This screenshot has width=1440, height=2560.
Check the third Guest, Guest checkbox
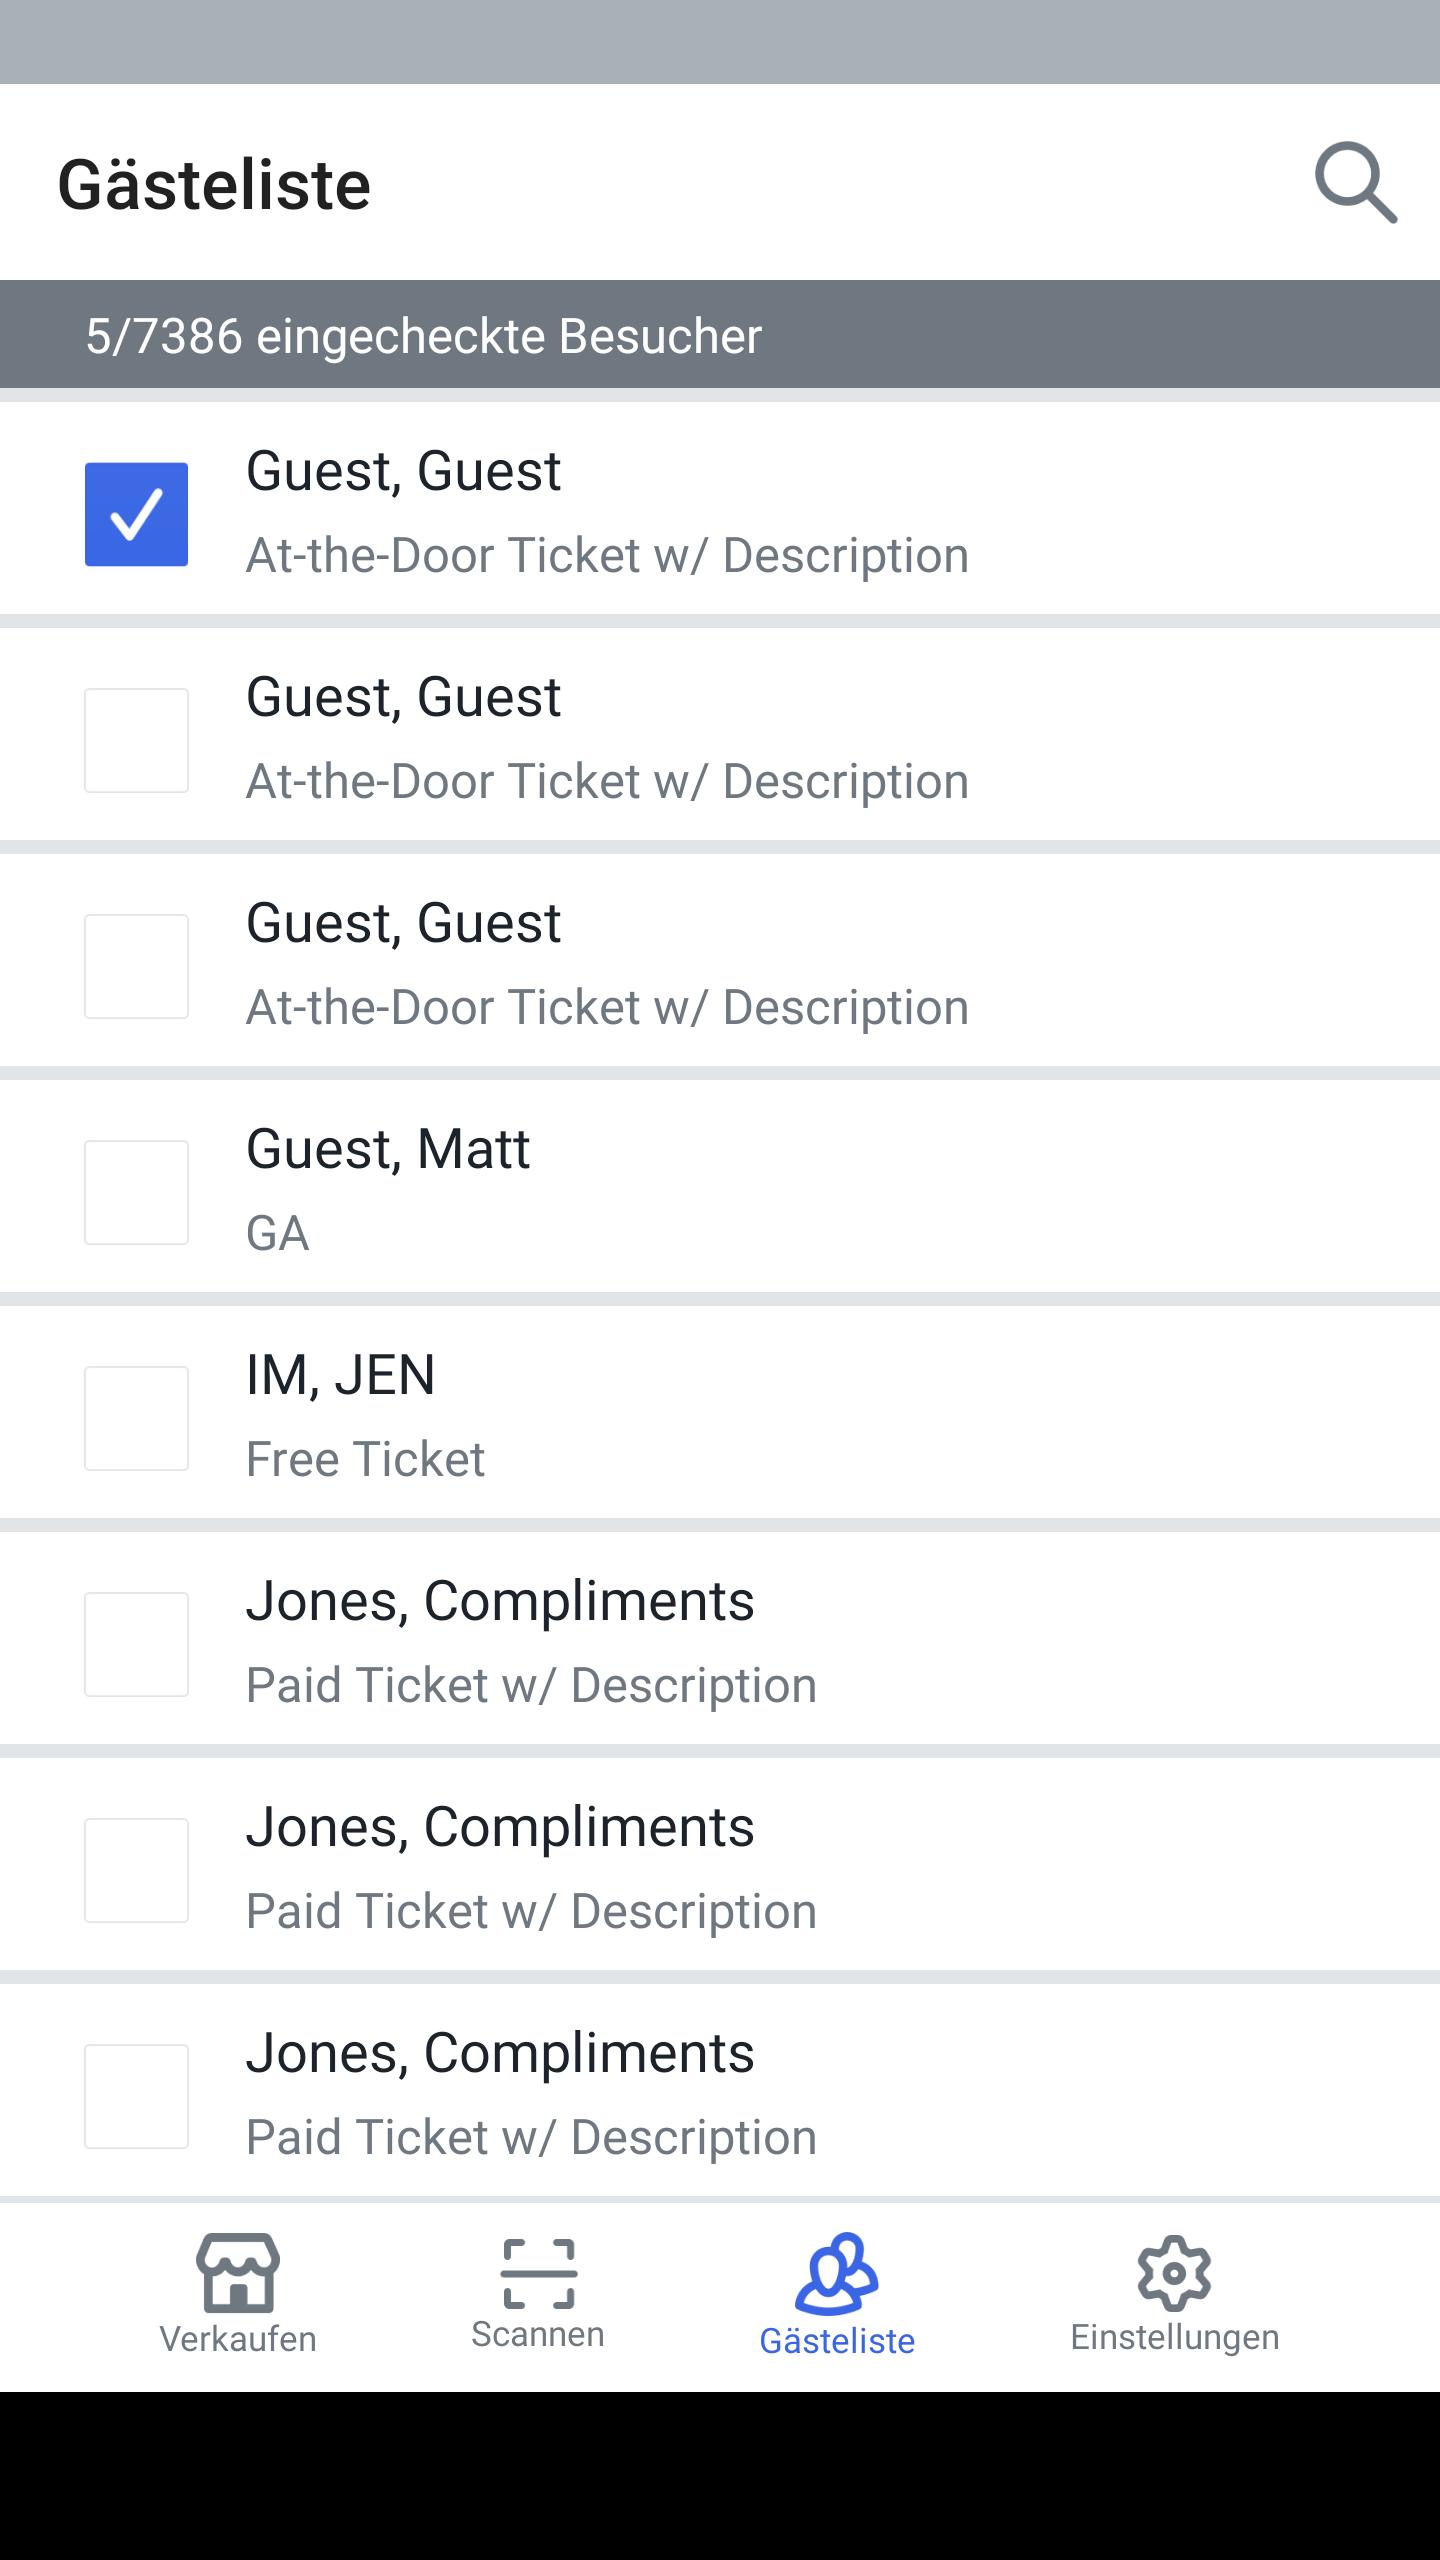pyautogui.click(x=136, y=966)
